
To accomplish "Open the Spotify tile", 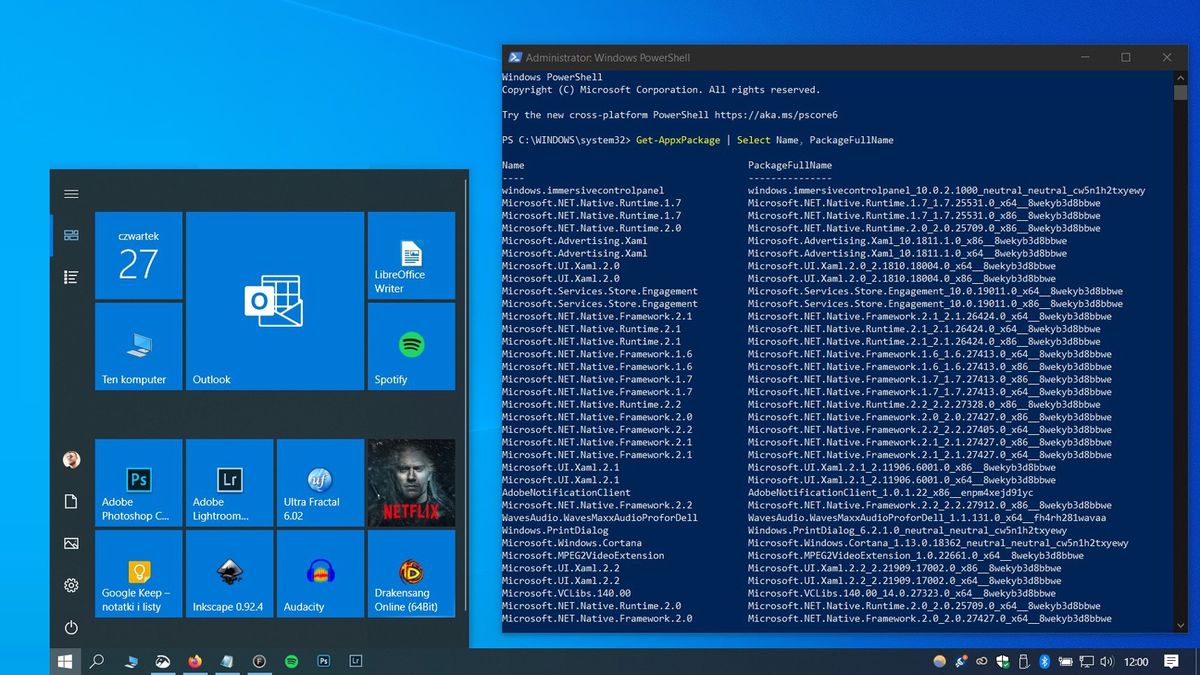I will pos(411,346).
